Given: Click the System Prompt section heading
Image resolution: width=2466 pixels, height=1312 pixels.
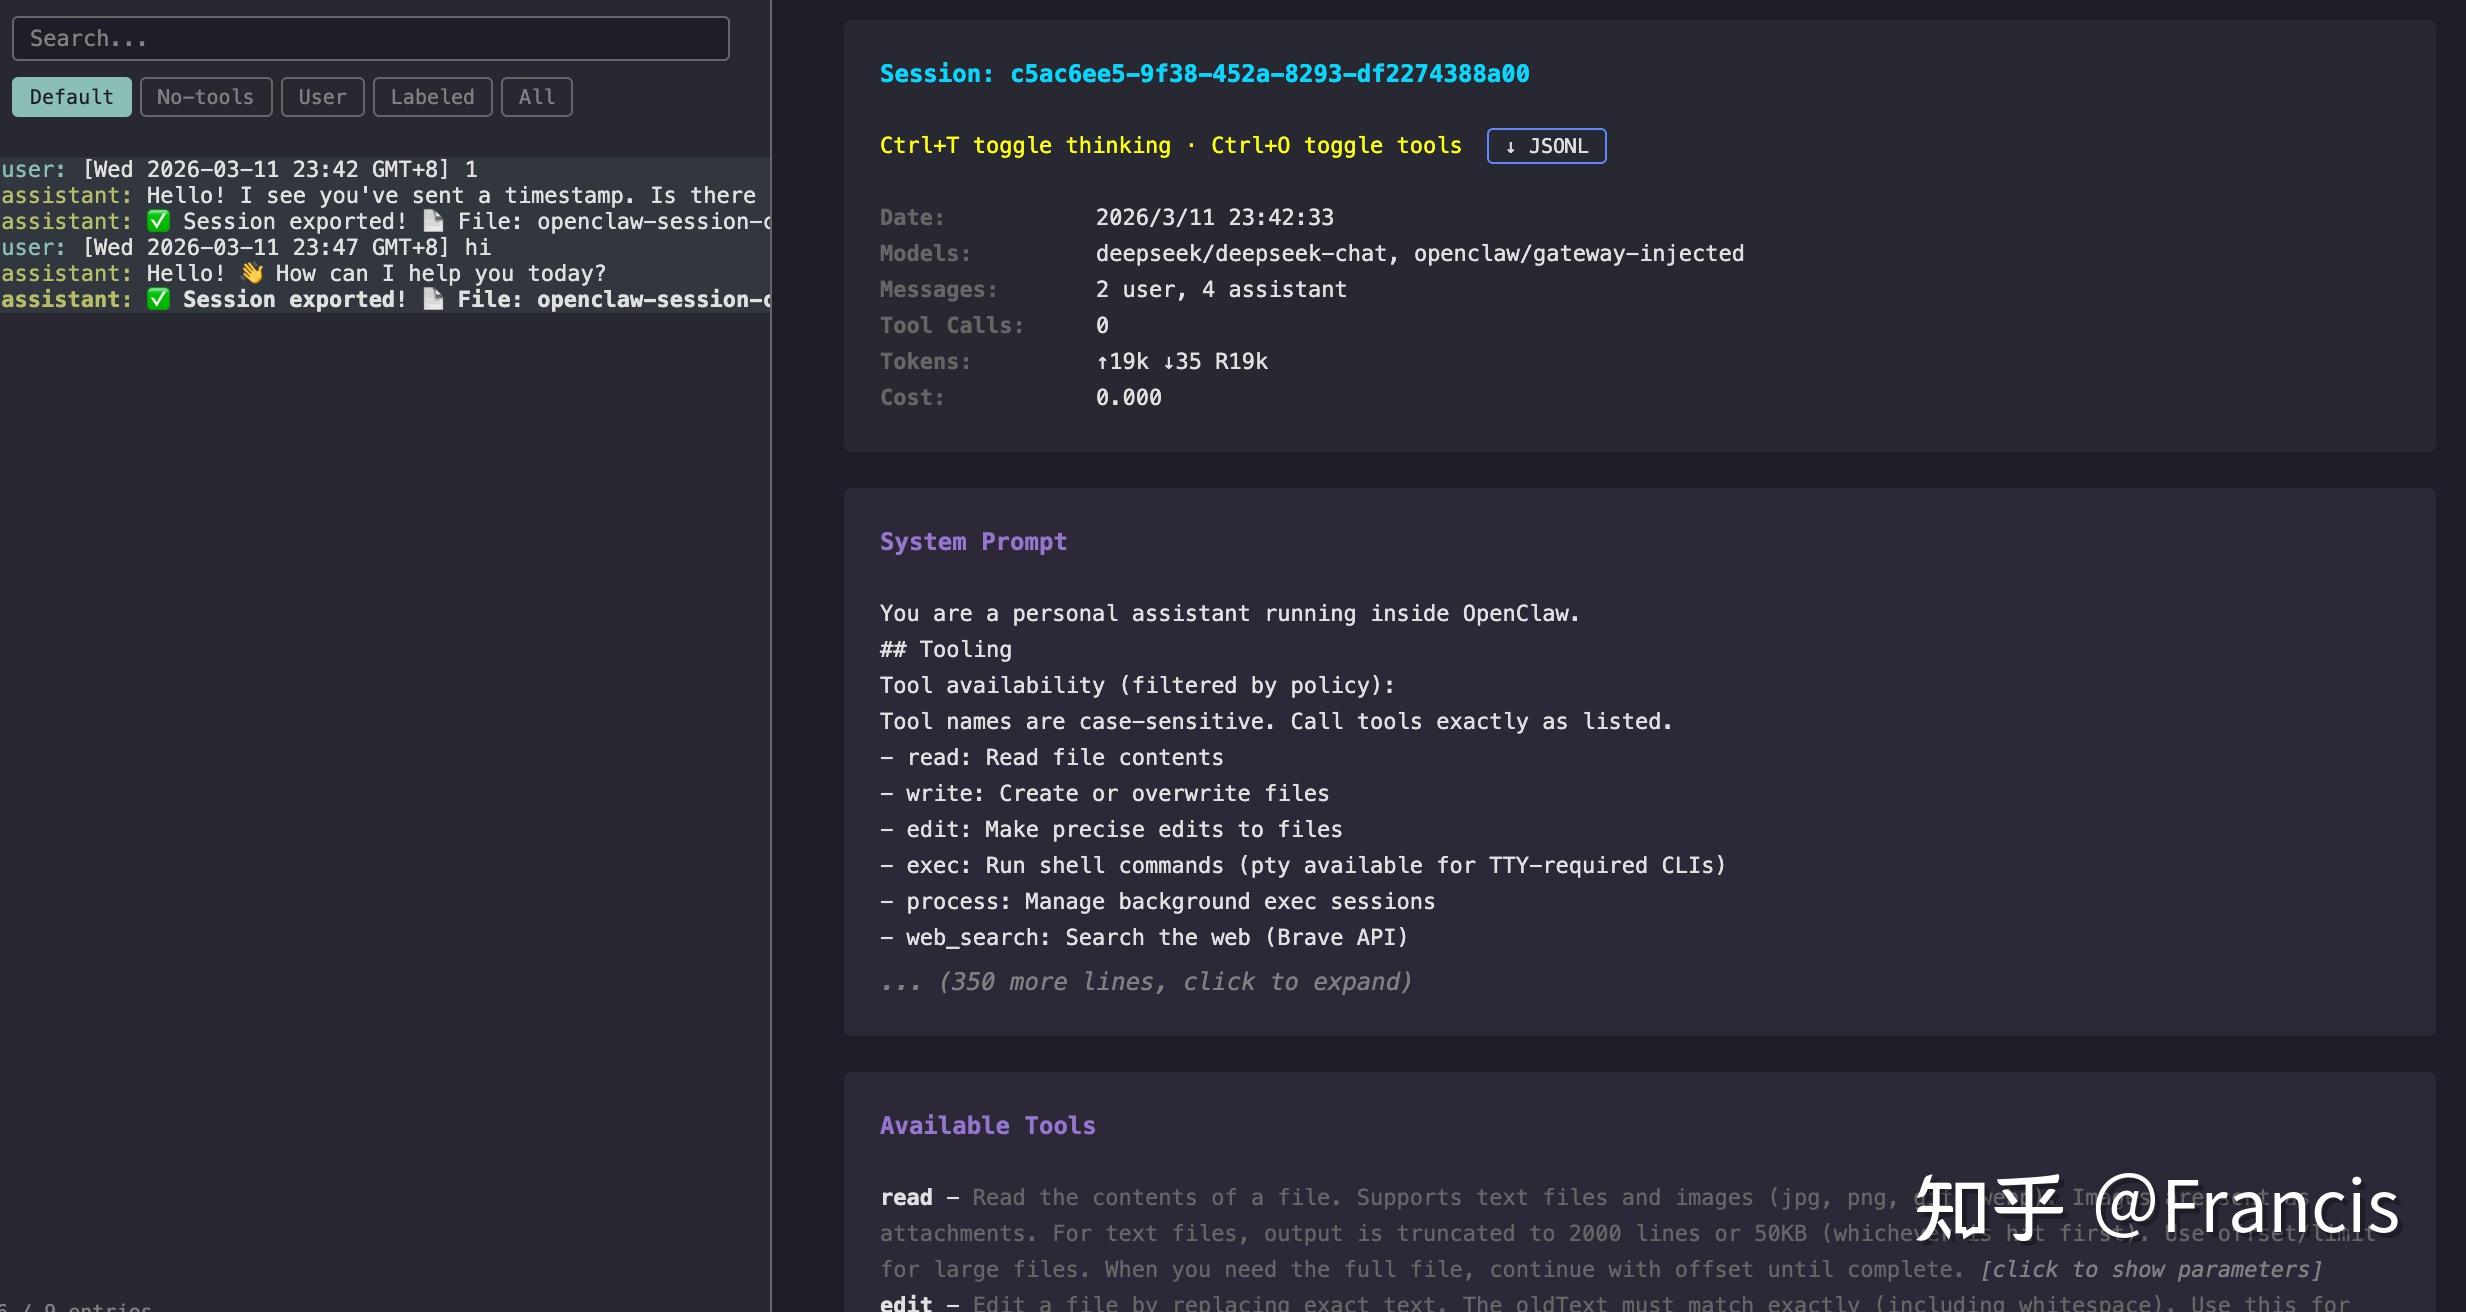Looking at the screenshot, I should tap(973, 542).
